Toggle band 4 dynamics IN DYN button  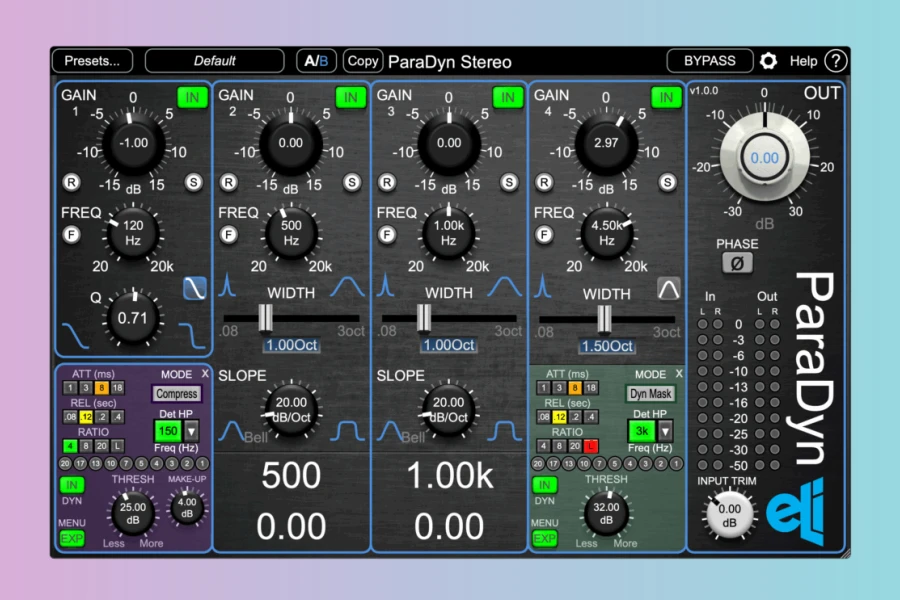point(545,485)
